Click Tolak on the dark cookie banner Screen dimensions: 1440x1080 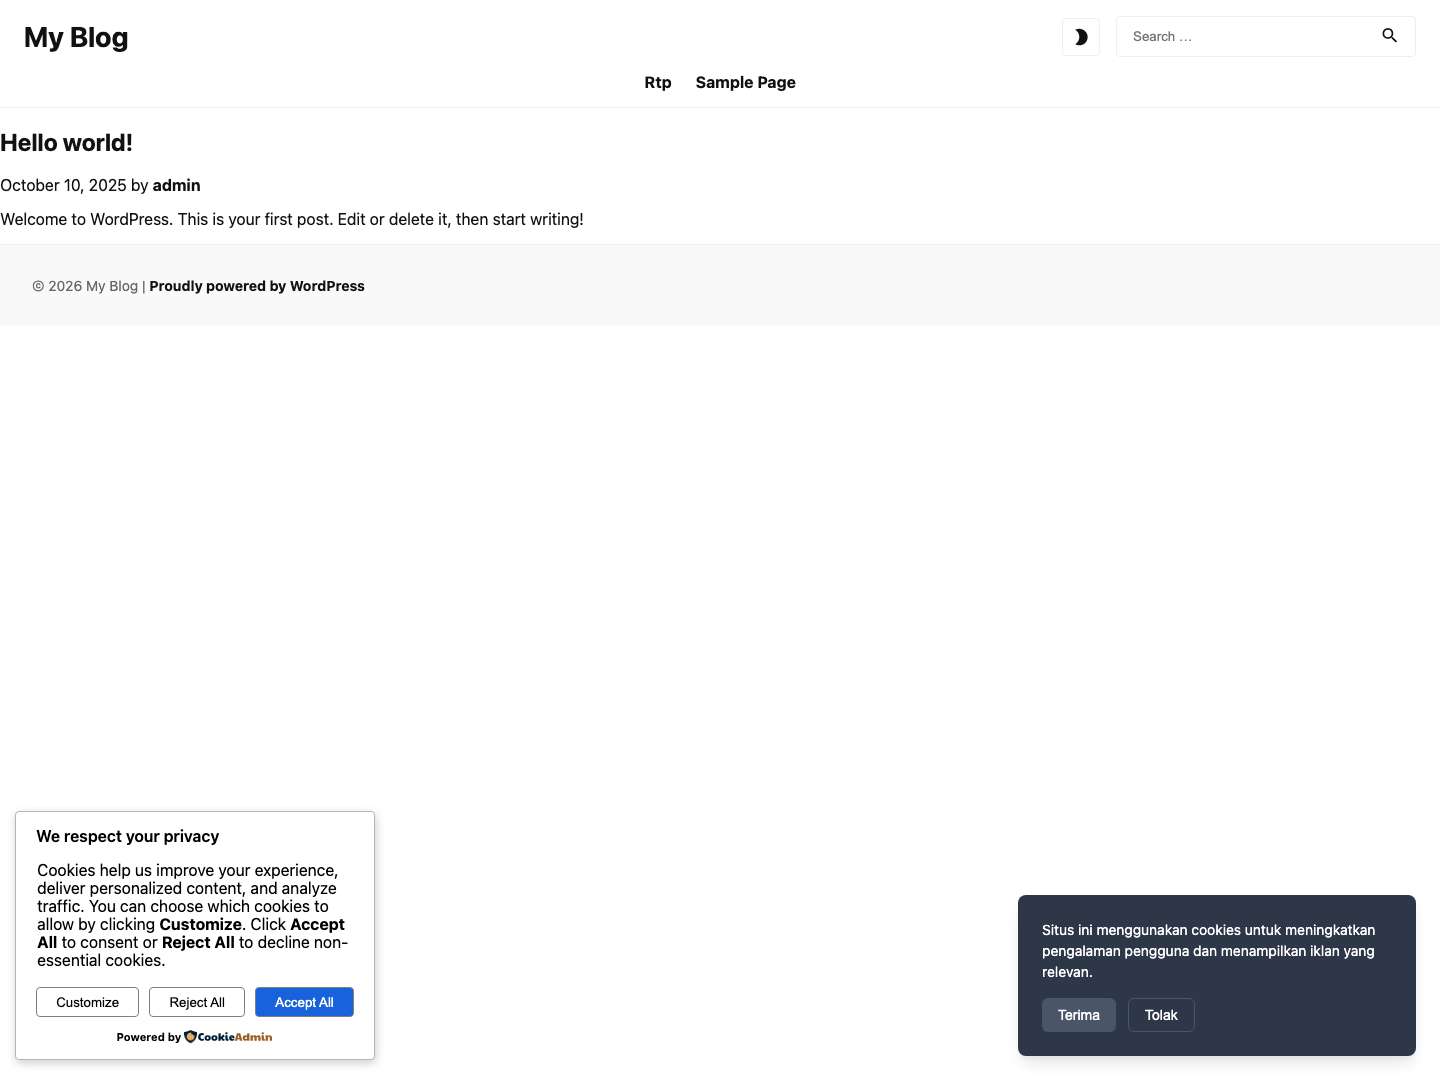[x=1160, y=1014]
